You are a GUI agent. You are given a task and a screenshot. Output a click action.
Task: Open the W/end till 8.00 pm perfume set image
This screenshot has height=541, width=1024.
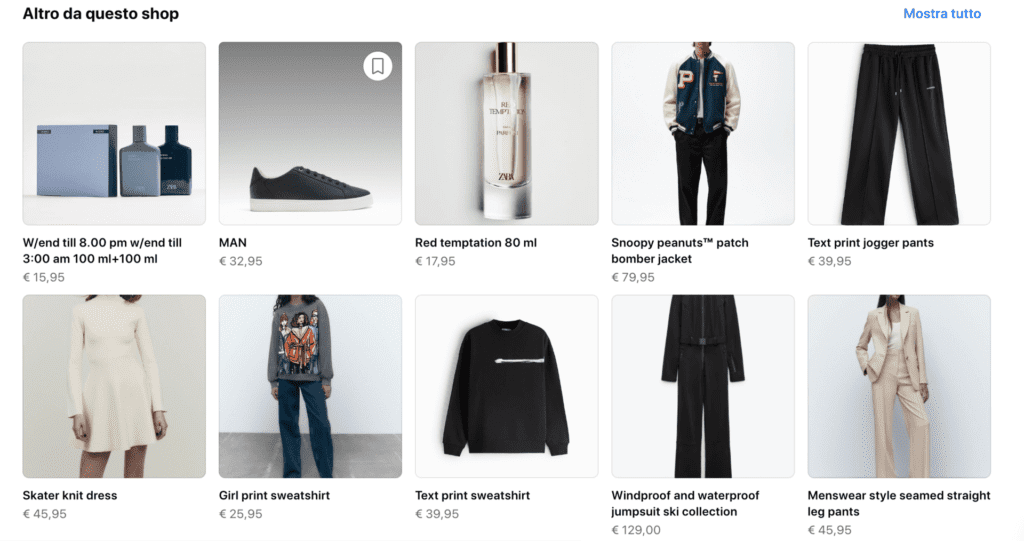114,134
